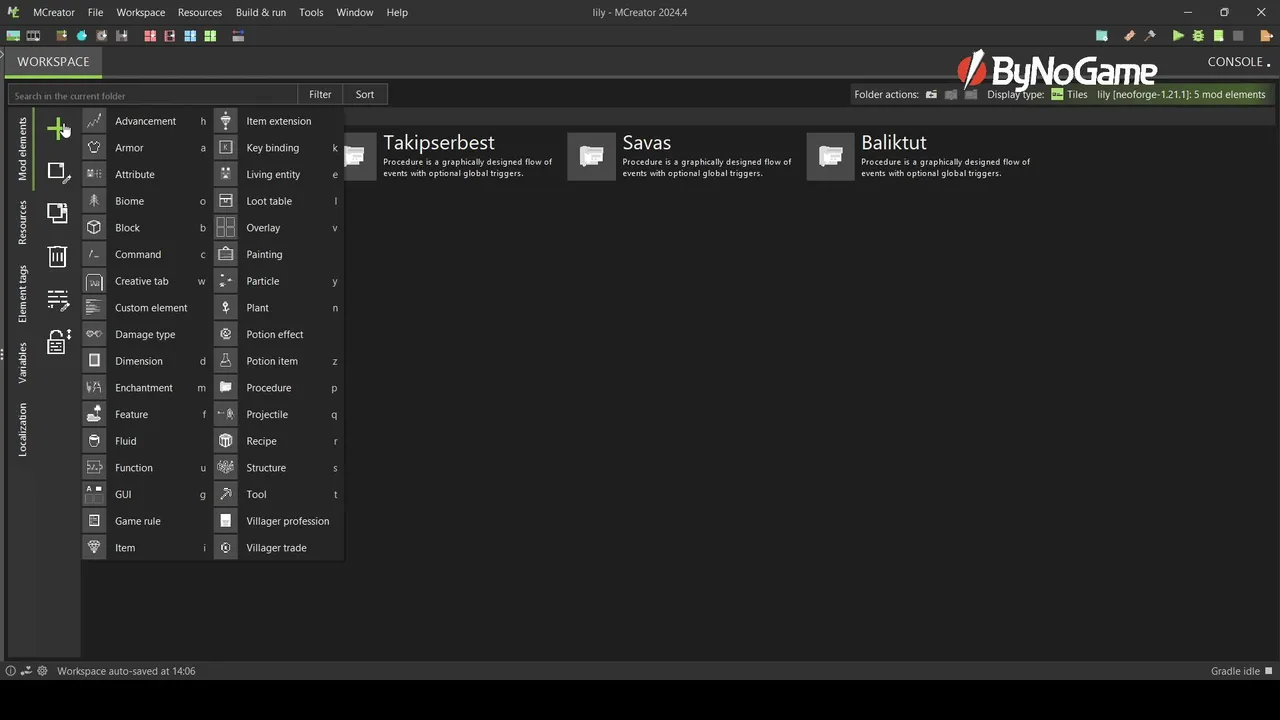Image resolution: width=1280 pixels, height=720 pixels.
Task: Click the red grid toolbar icon
Action: pos(150,36)
